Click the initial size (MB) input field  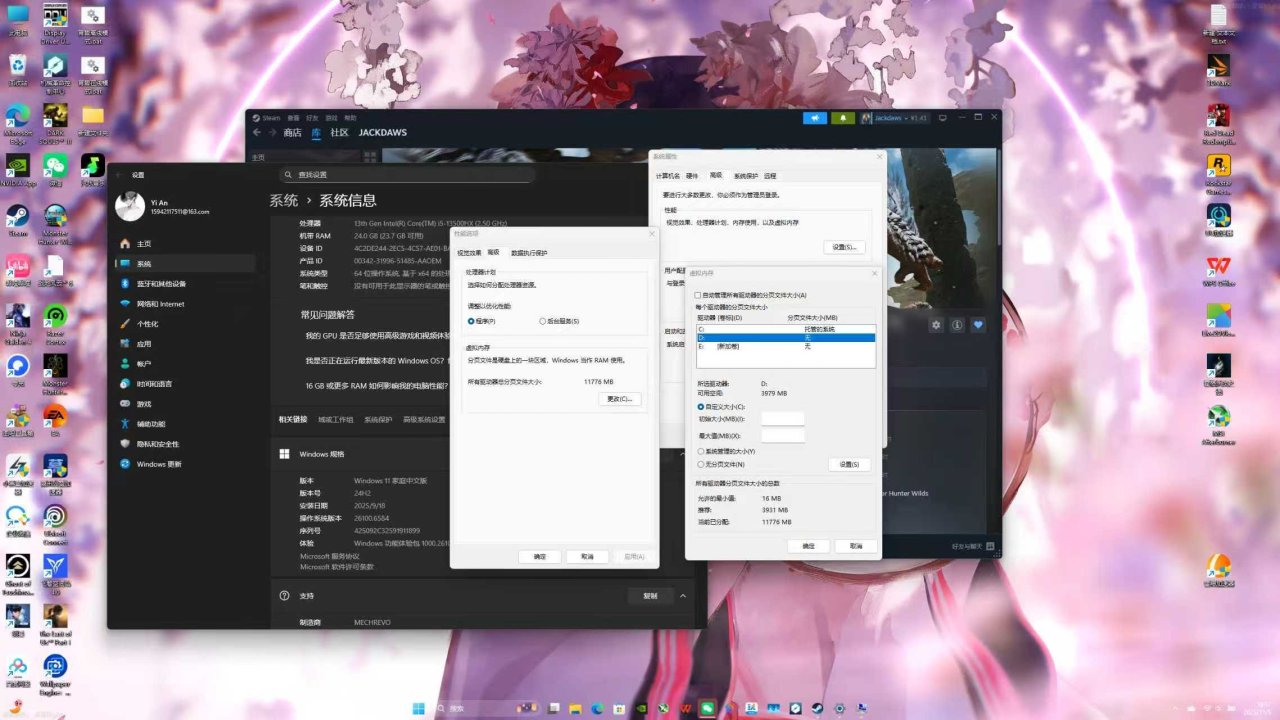point(782,419)
